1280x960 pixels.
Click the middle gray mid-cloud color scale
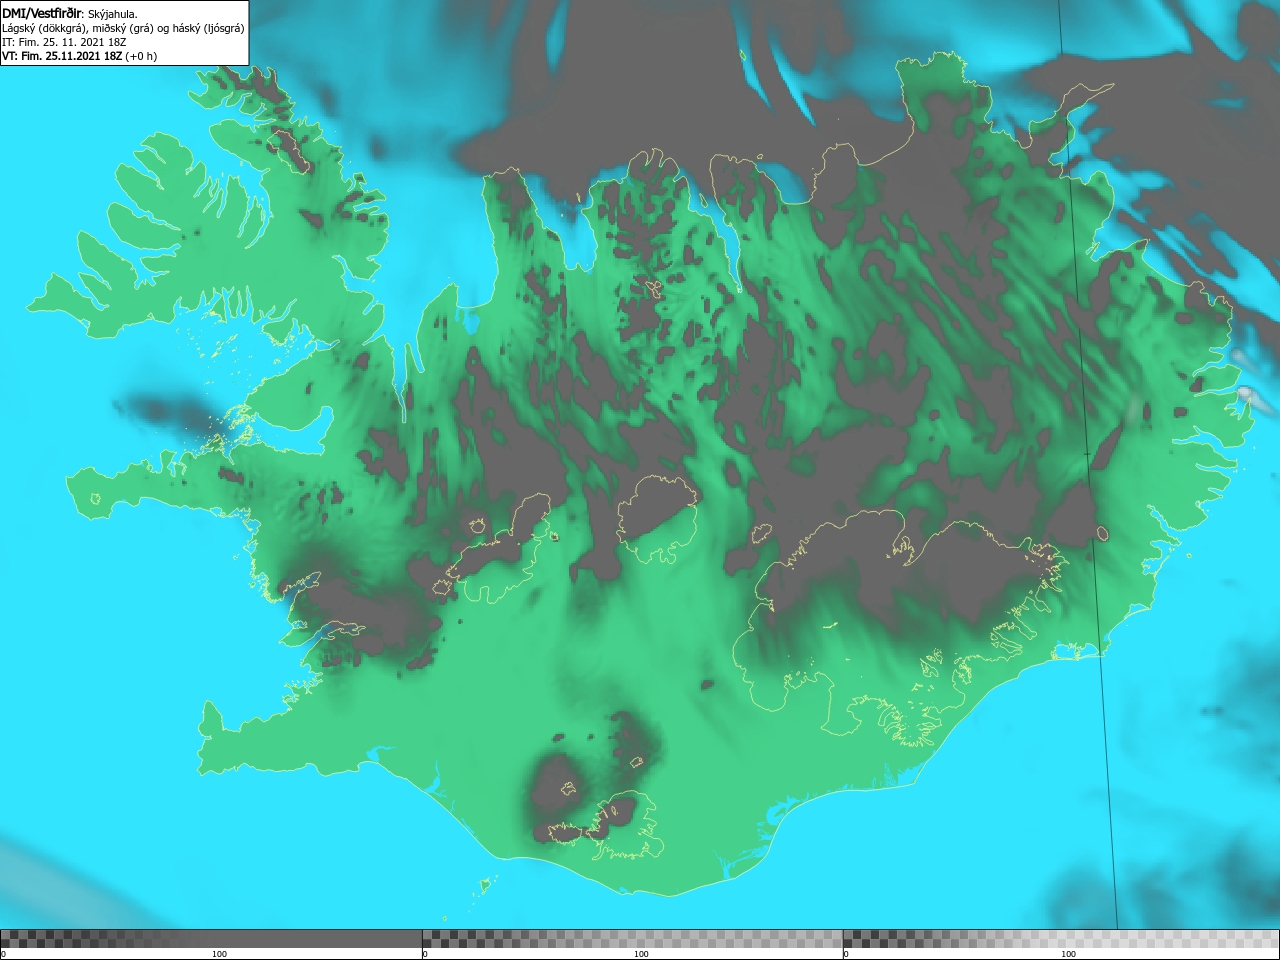point(632,939)
